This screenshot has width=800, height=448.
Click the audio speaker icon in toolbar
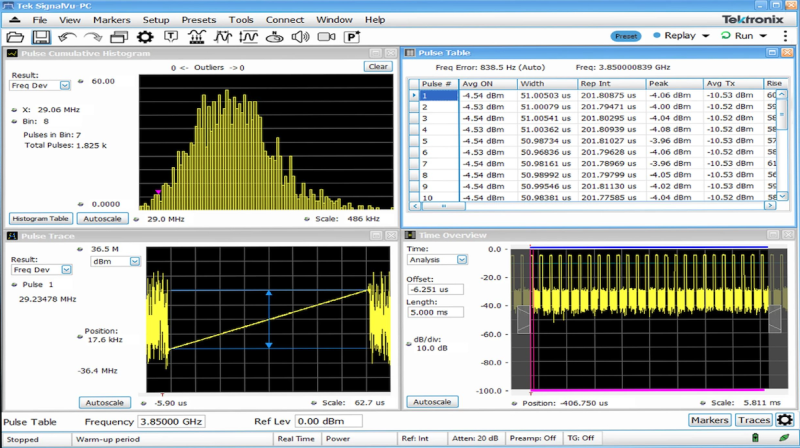point(300,37)
